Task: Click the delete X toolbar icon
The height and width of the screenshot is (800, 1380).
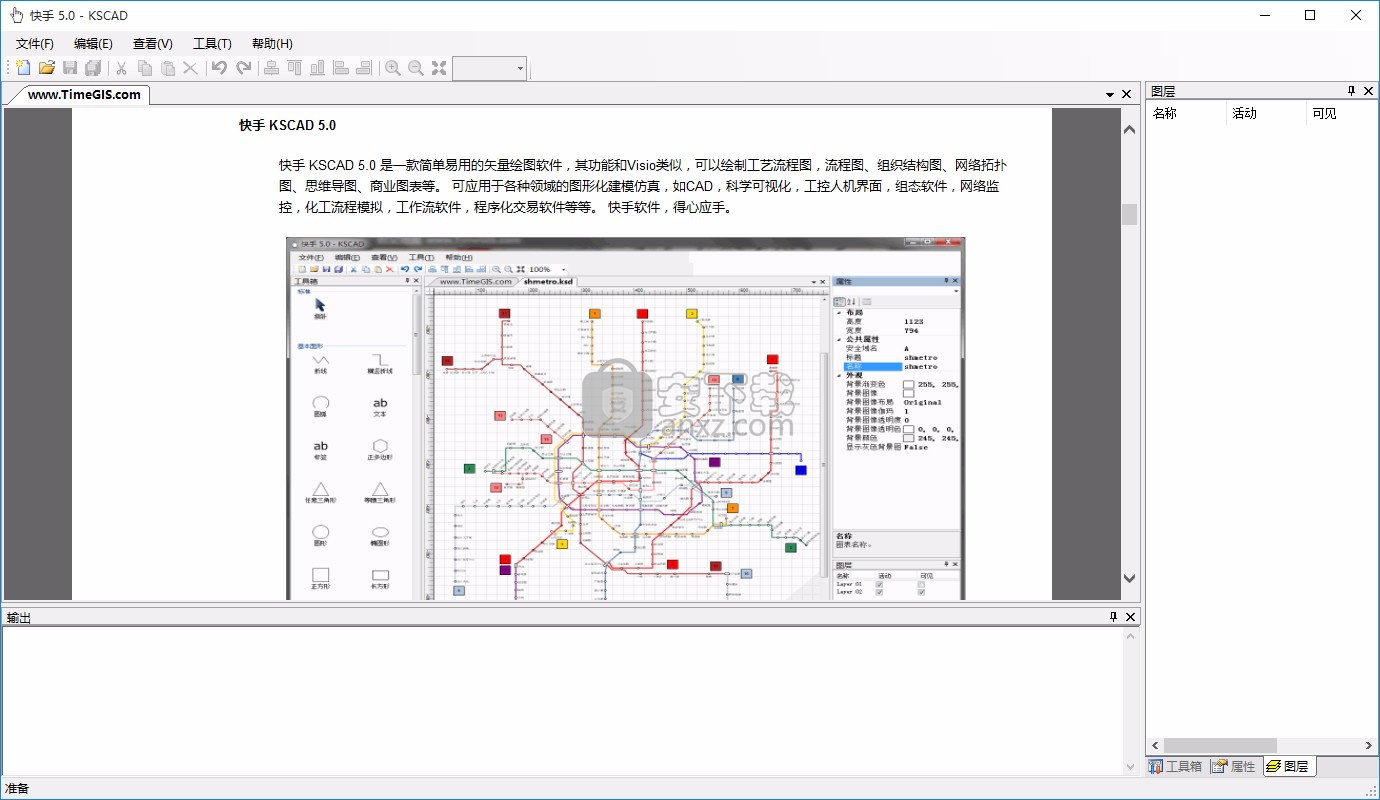Action: click(190, 68)
